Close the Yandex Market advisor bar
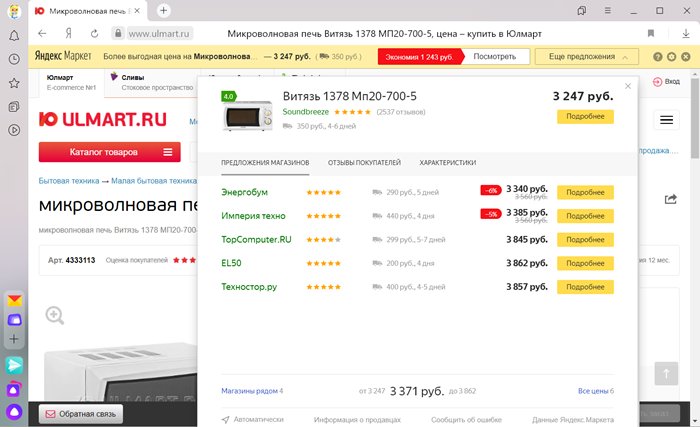Viewport: 700px width, 427px height. tap(686, 57)
